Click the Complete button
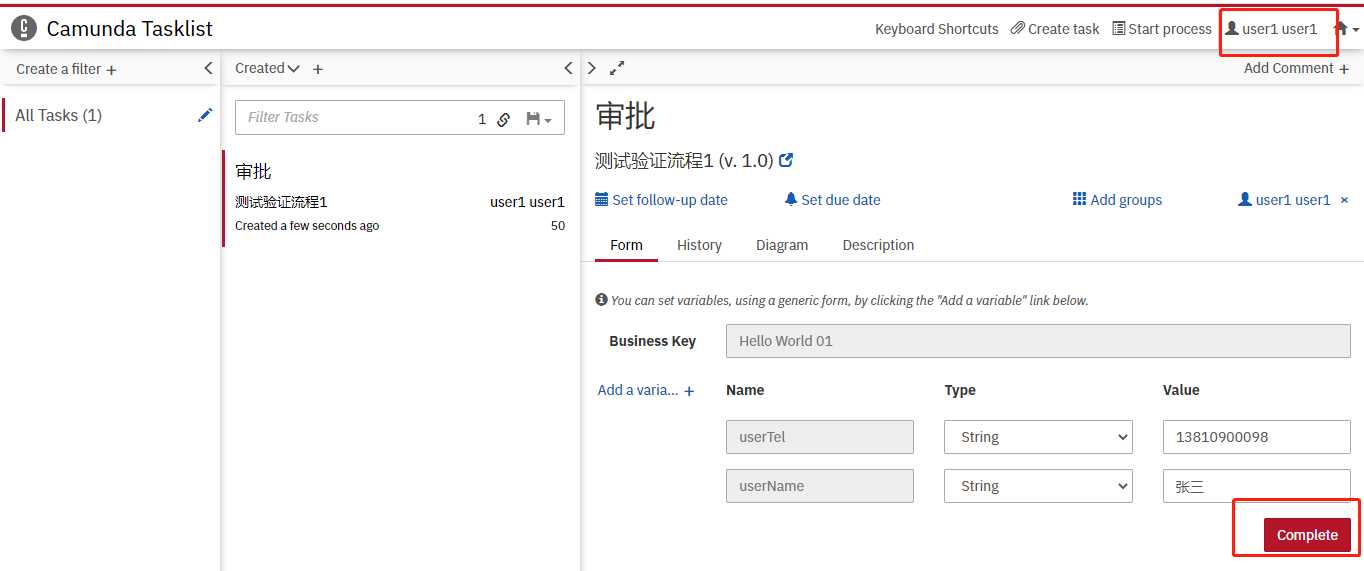Viewport: 1364px width, 571px height. (x=1307, y=535)
